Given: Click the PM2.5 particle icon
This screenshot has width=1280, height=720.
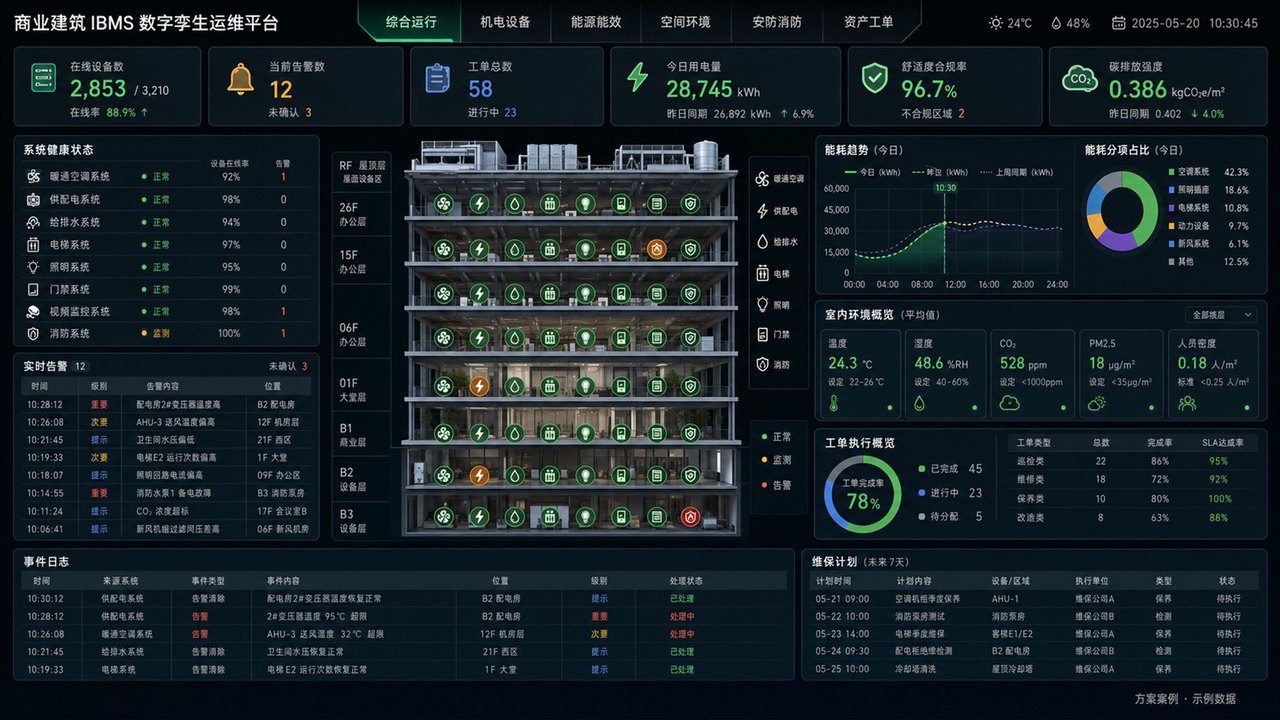Looking at the screenshot, I should pos(1097,403).
